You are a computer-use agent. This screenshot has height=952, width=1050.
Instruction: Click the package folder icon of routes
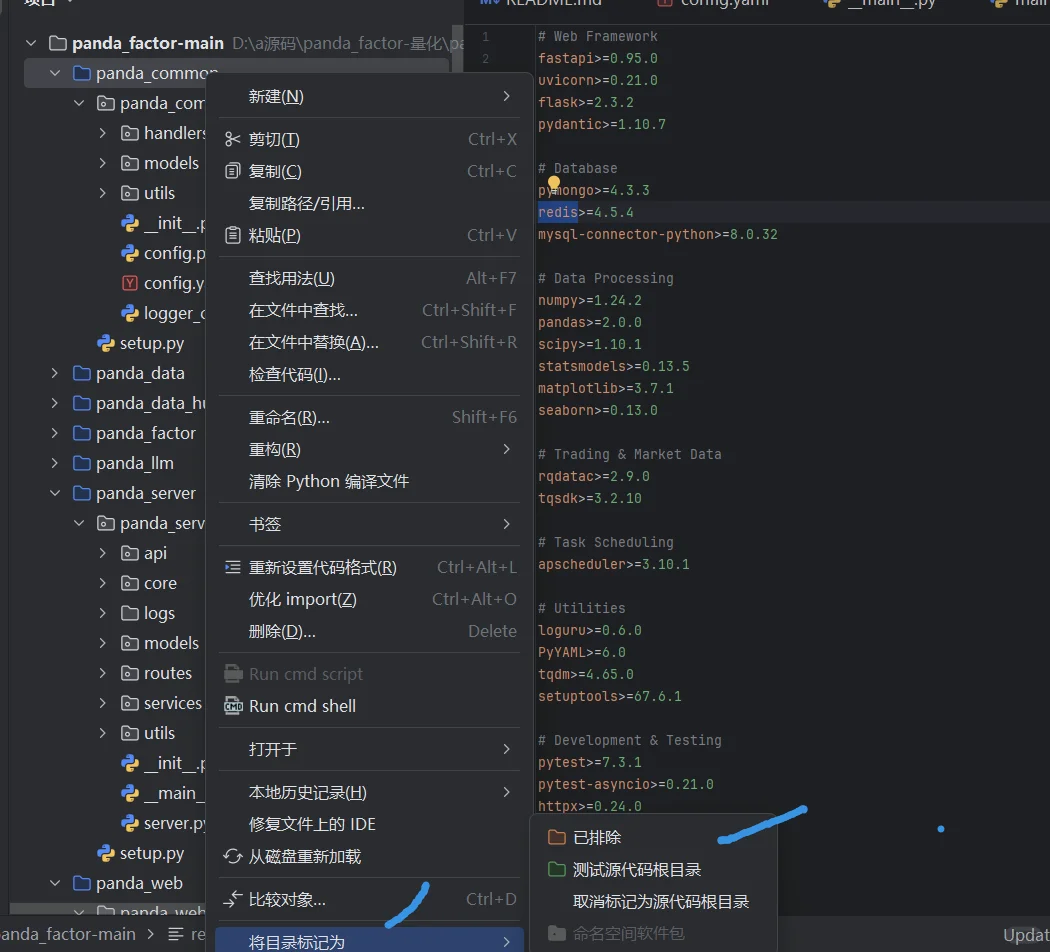coord(130,673)
